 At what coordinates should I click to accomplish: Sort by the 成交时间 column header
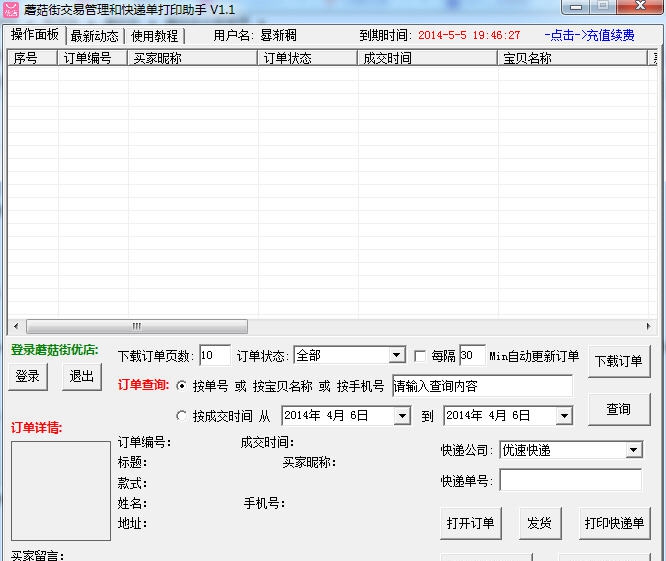pos(428,58)
